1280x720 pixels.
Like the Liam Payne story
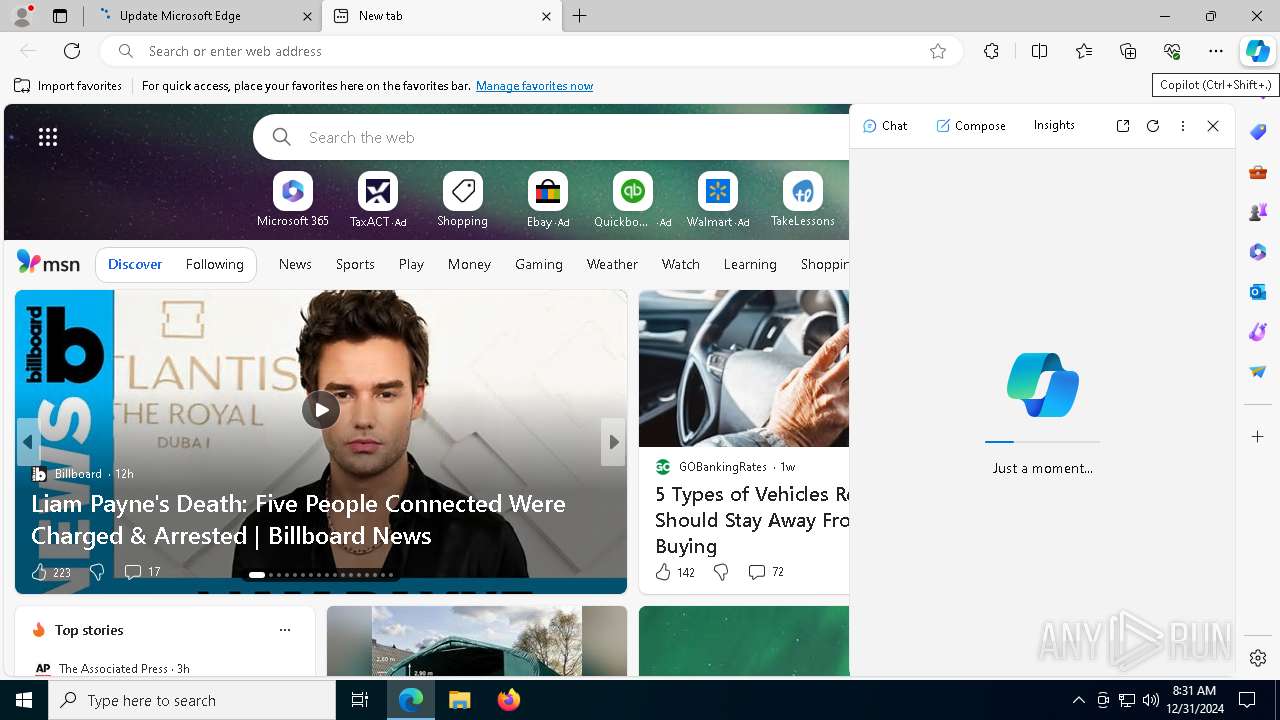click(x=51, y=572)
